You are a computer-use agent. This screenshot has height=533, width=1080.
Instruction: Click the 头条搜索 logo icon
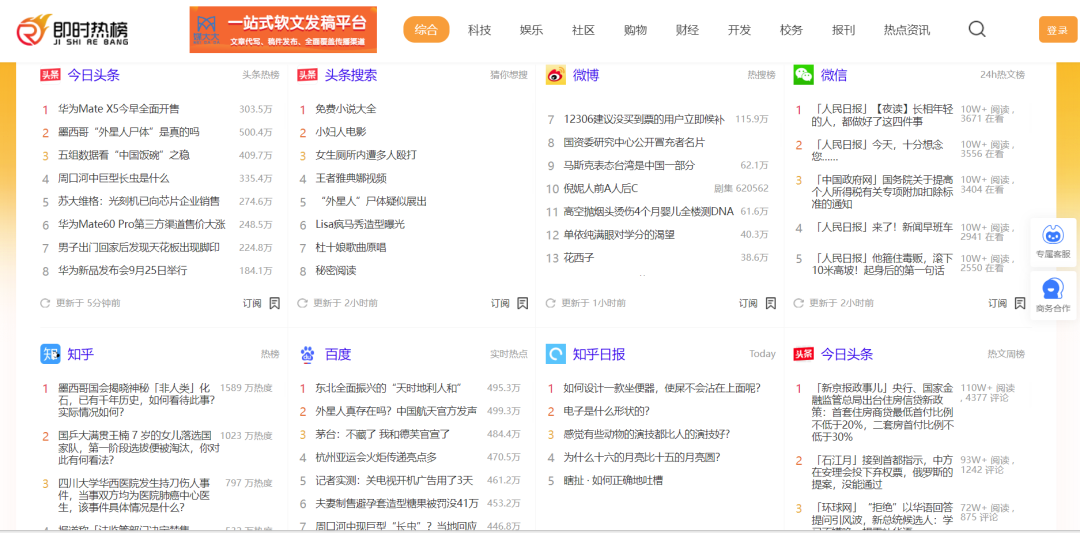pos(307,75)
